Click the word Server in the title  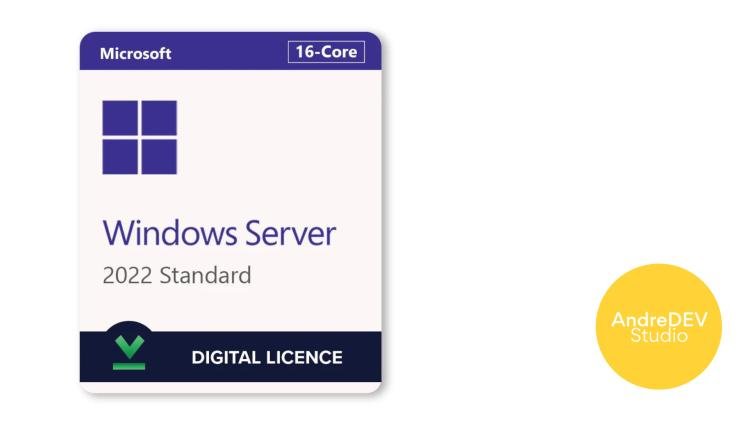(290, 233)
